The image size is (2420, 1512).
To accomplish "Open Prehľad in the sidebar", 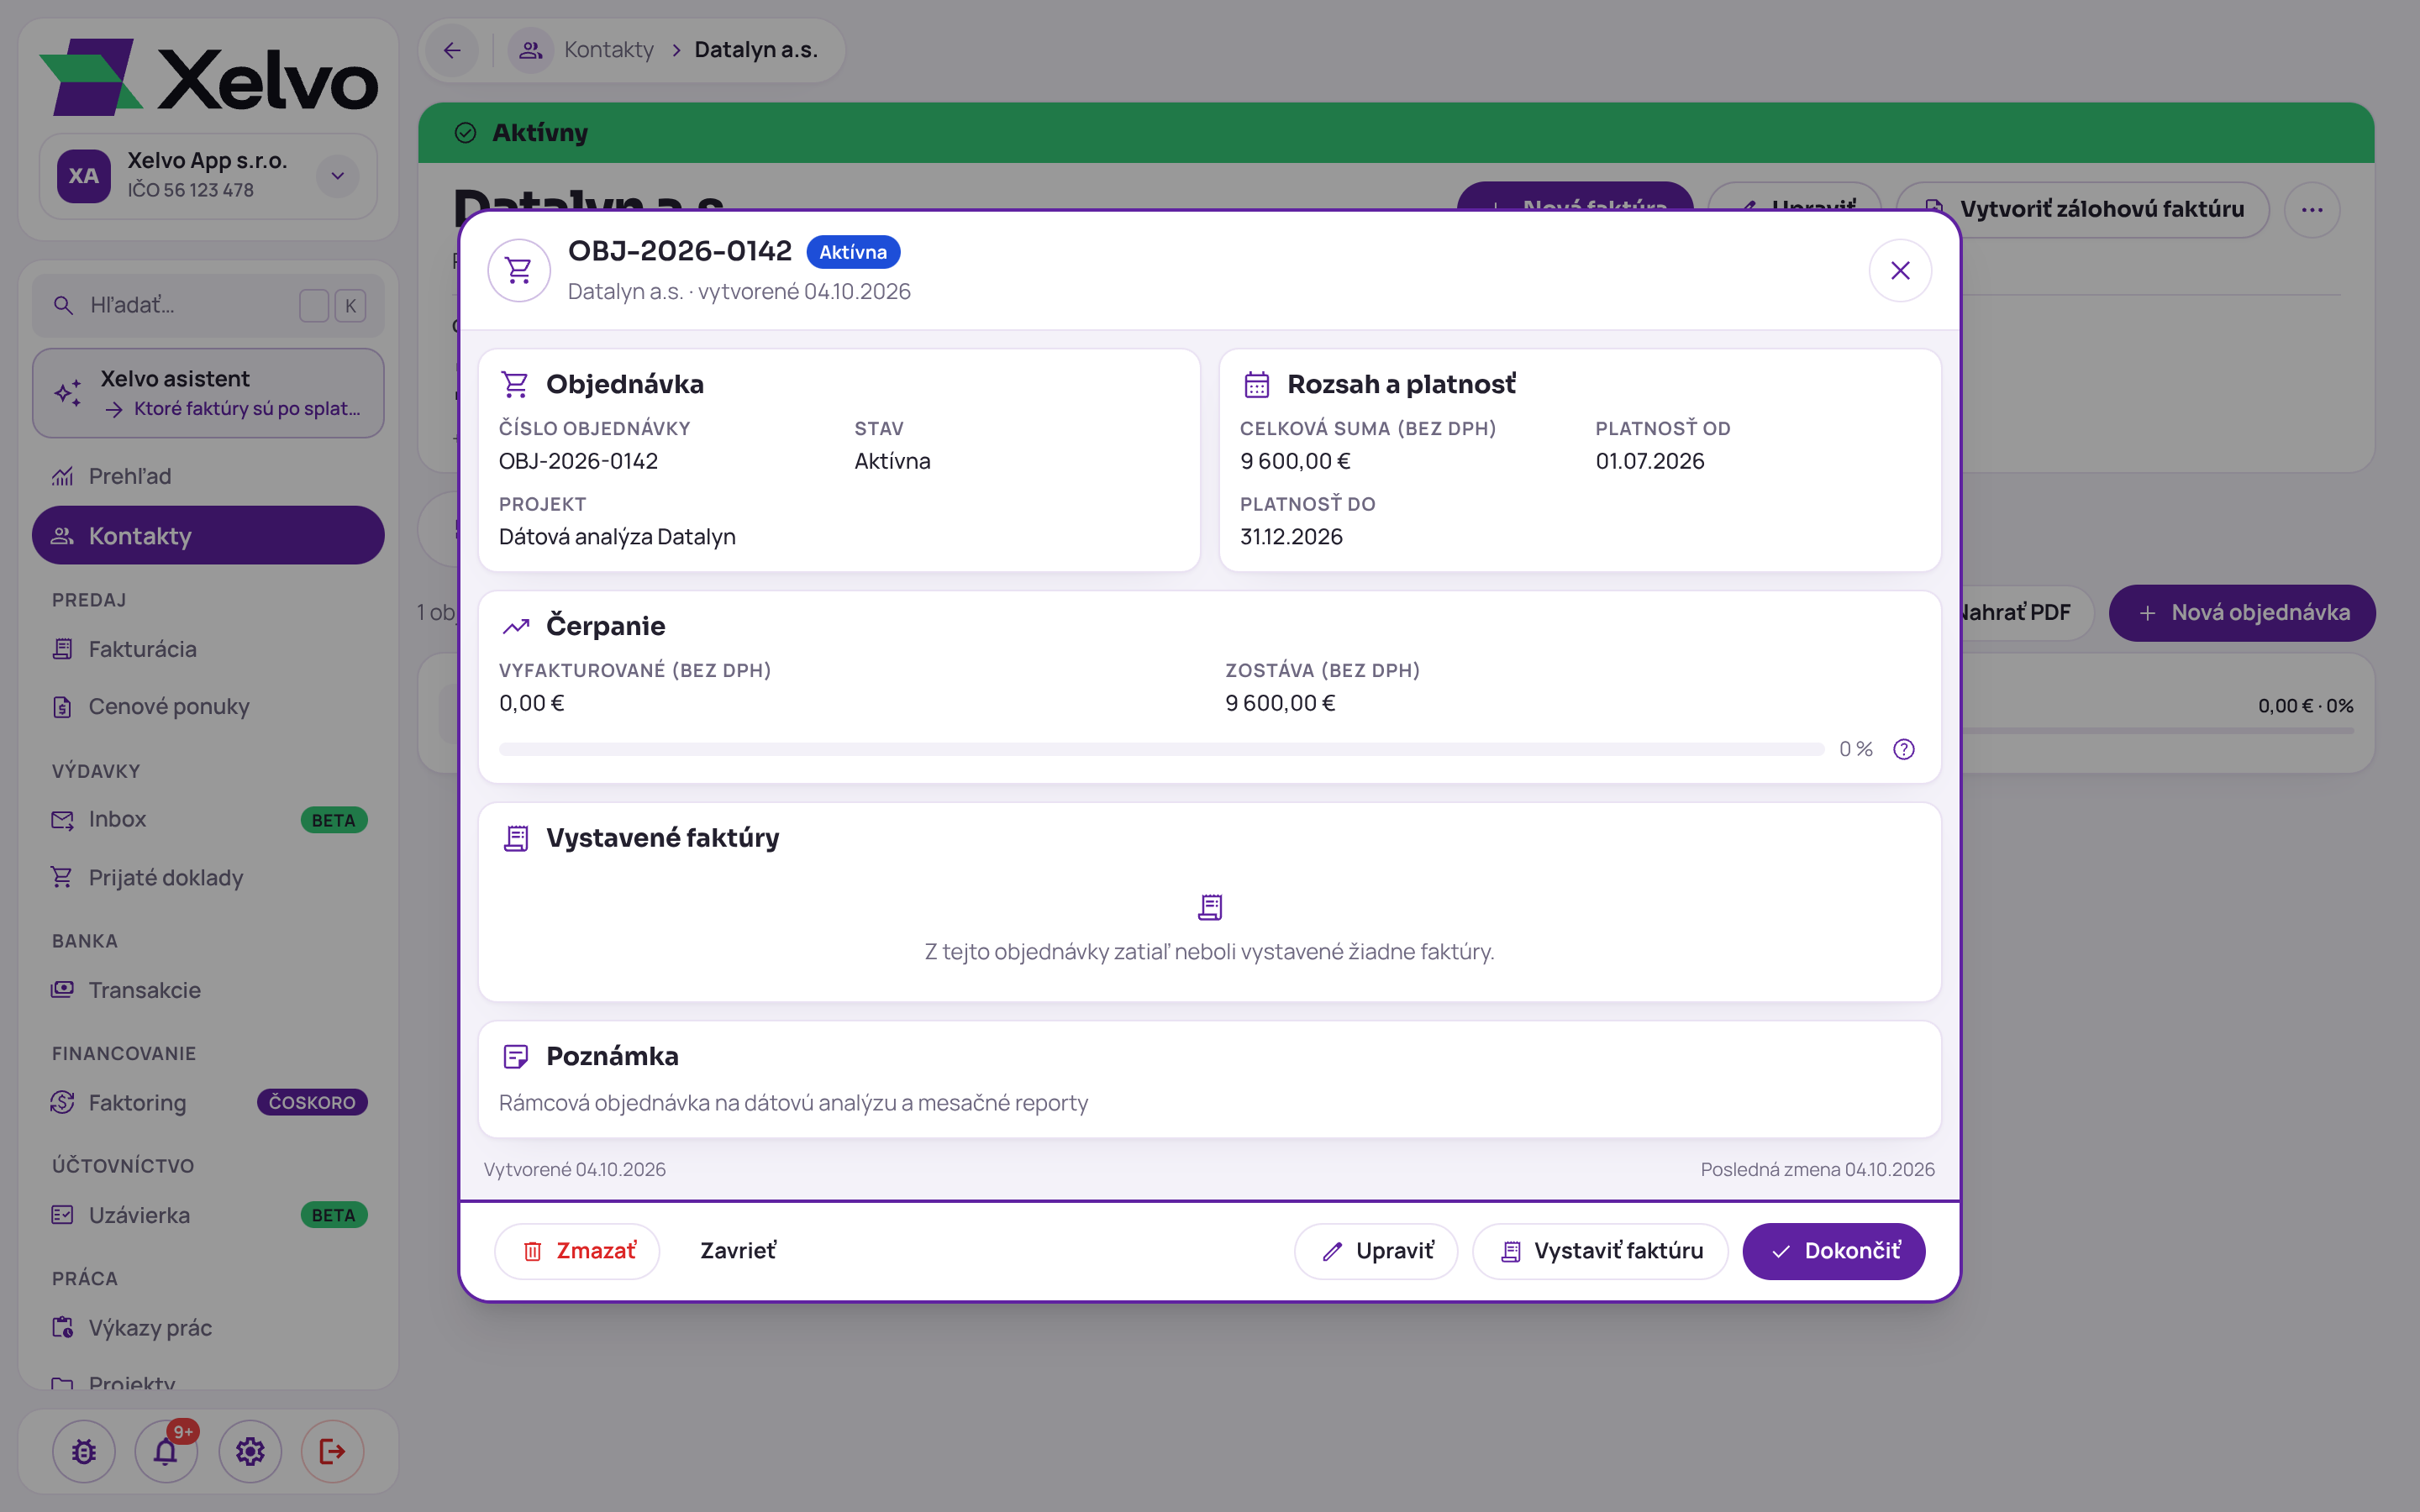I will pyautogui.click(x=208, y=476).
